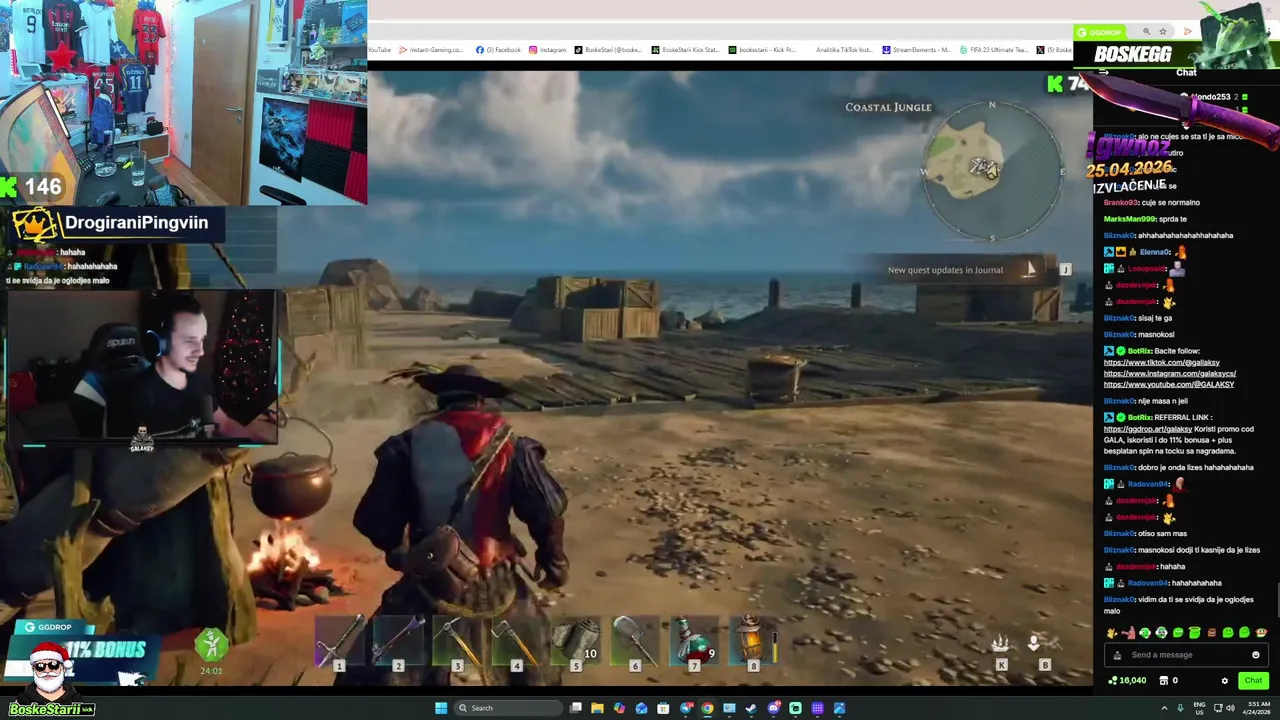The width and height of the screenshot is (1280, 720).
Task: Open File Explorer from the taskbar
Action: tap(597, 708)
